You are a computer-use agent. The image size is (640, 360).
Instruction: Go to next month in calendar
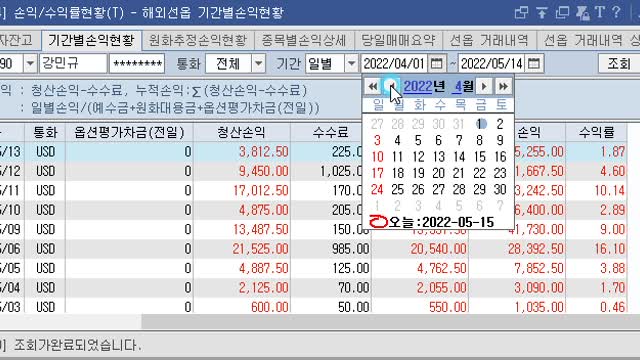click(x=484, y=86)
